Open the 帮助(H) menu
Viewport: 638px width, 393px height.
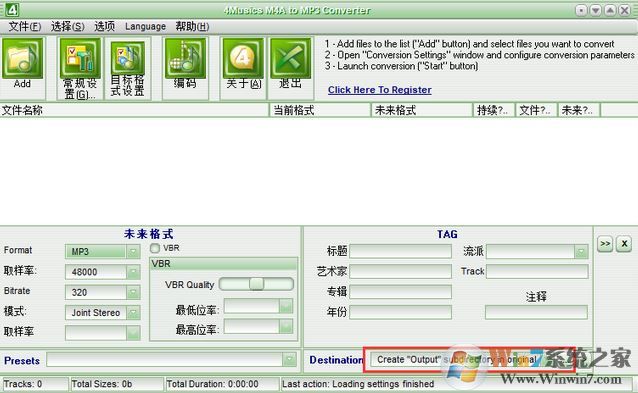tap(192, 26)
